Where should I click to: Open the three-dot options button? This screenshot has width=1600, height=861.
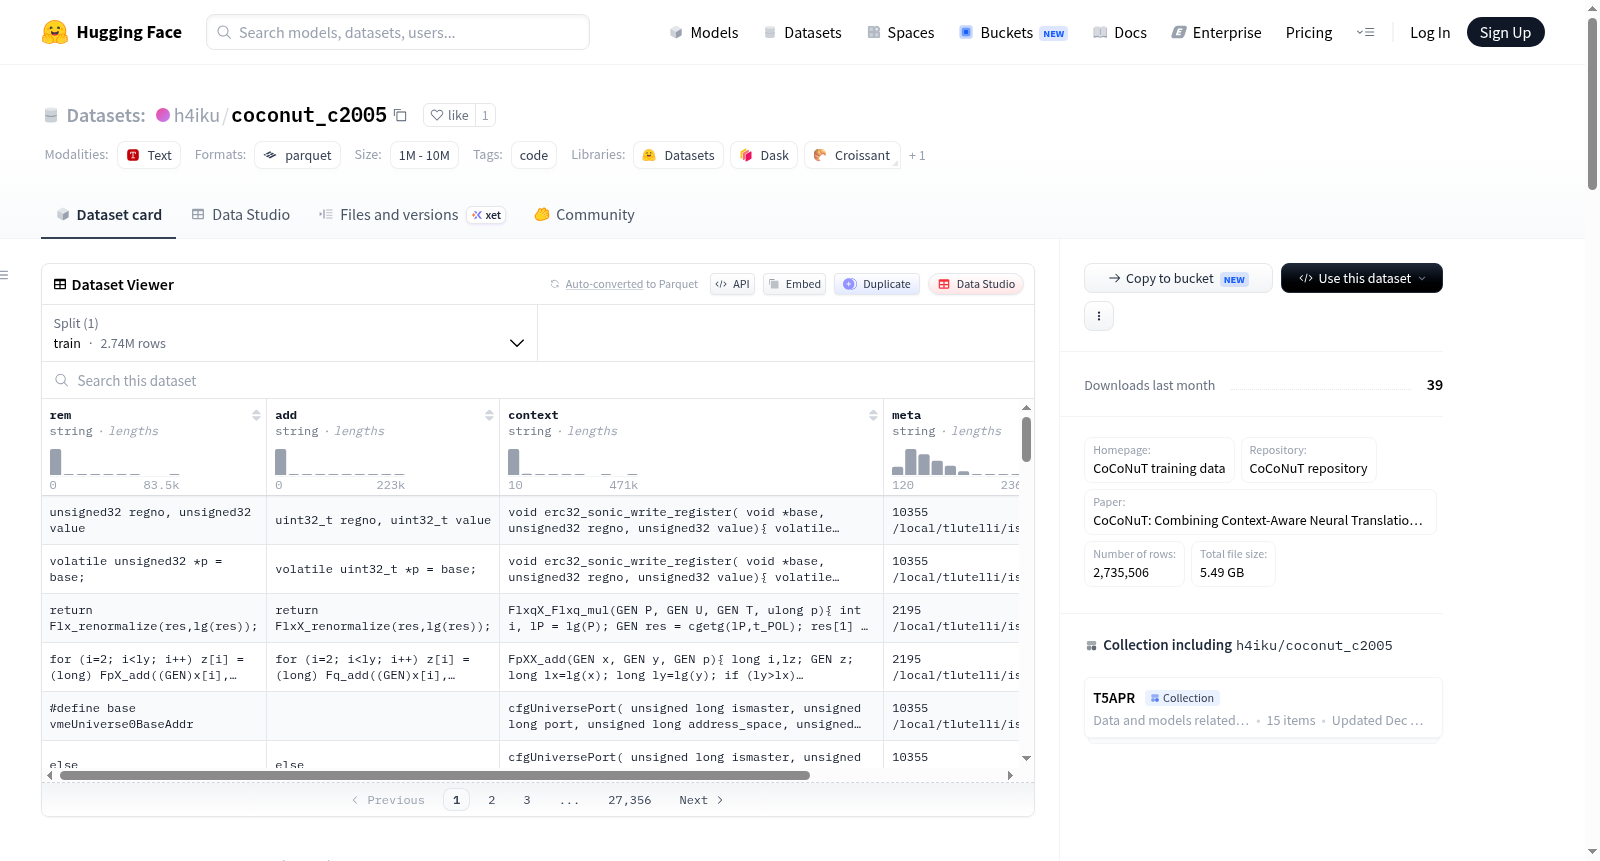pyautogui.click(x=1099, y=316)
